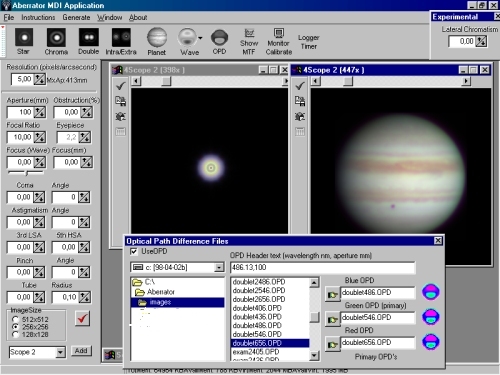Click the Resolution value adjust icon
The width and height of the screenshot is (500, 375).
39,80
